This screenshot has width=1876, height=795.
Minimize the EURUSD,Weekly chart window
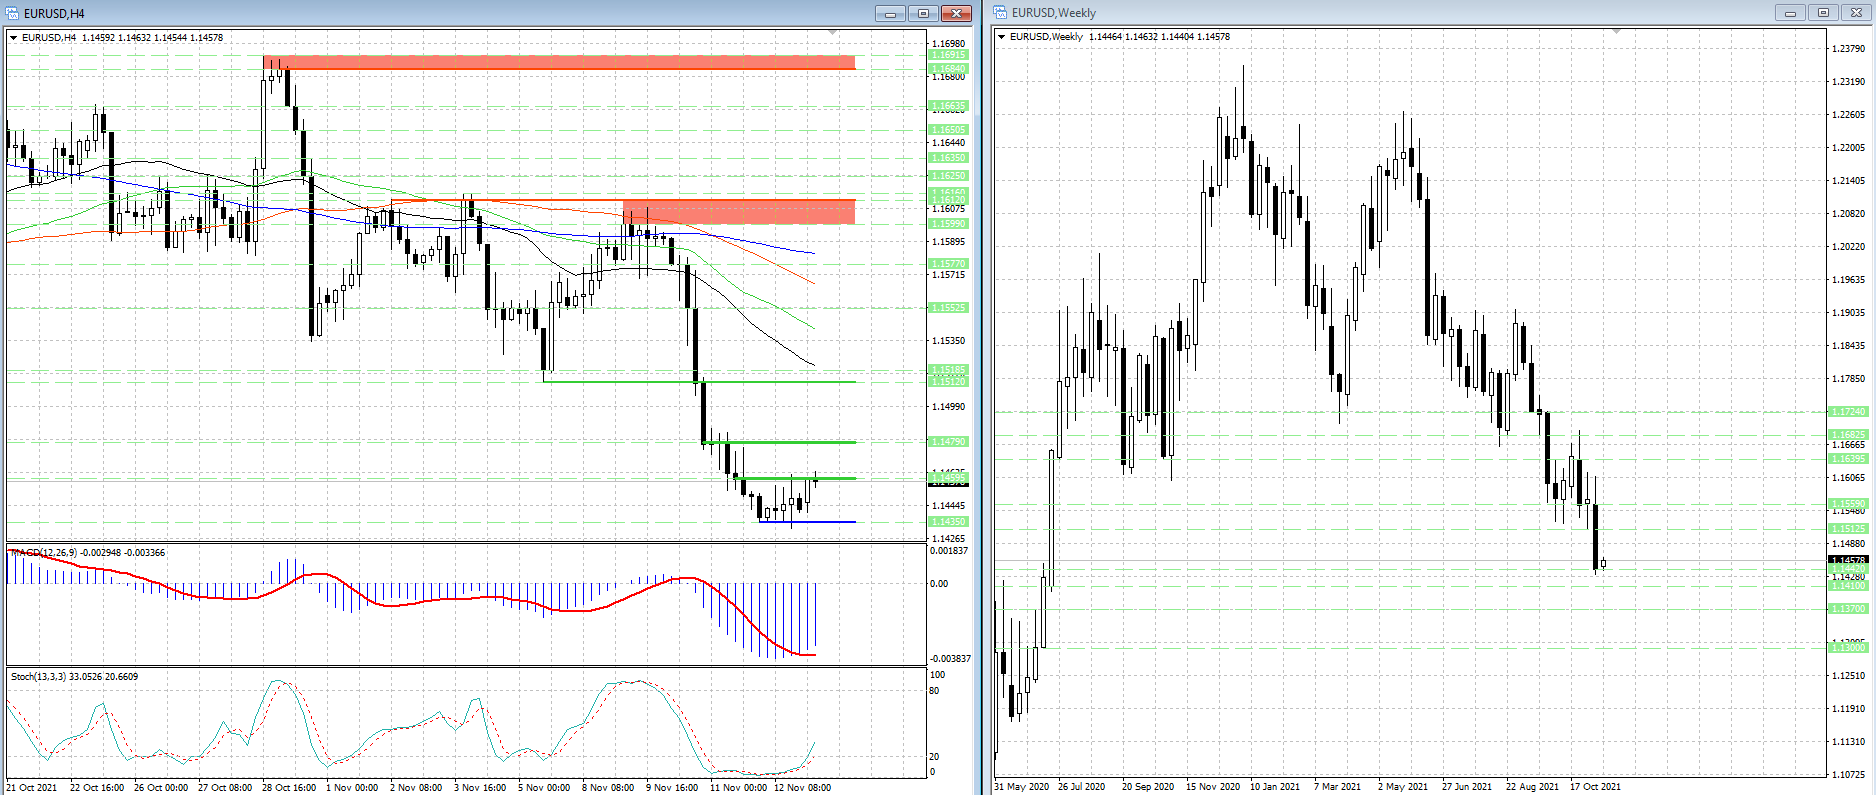pyautogui.click(x=1790, y=13)
